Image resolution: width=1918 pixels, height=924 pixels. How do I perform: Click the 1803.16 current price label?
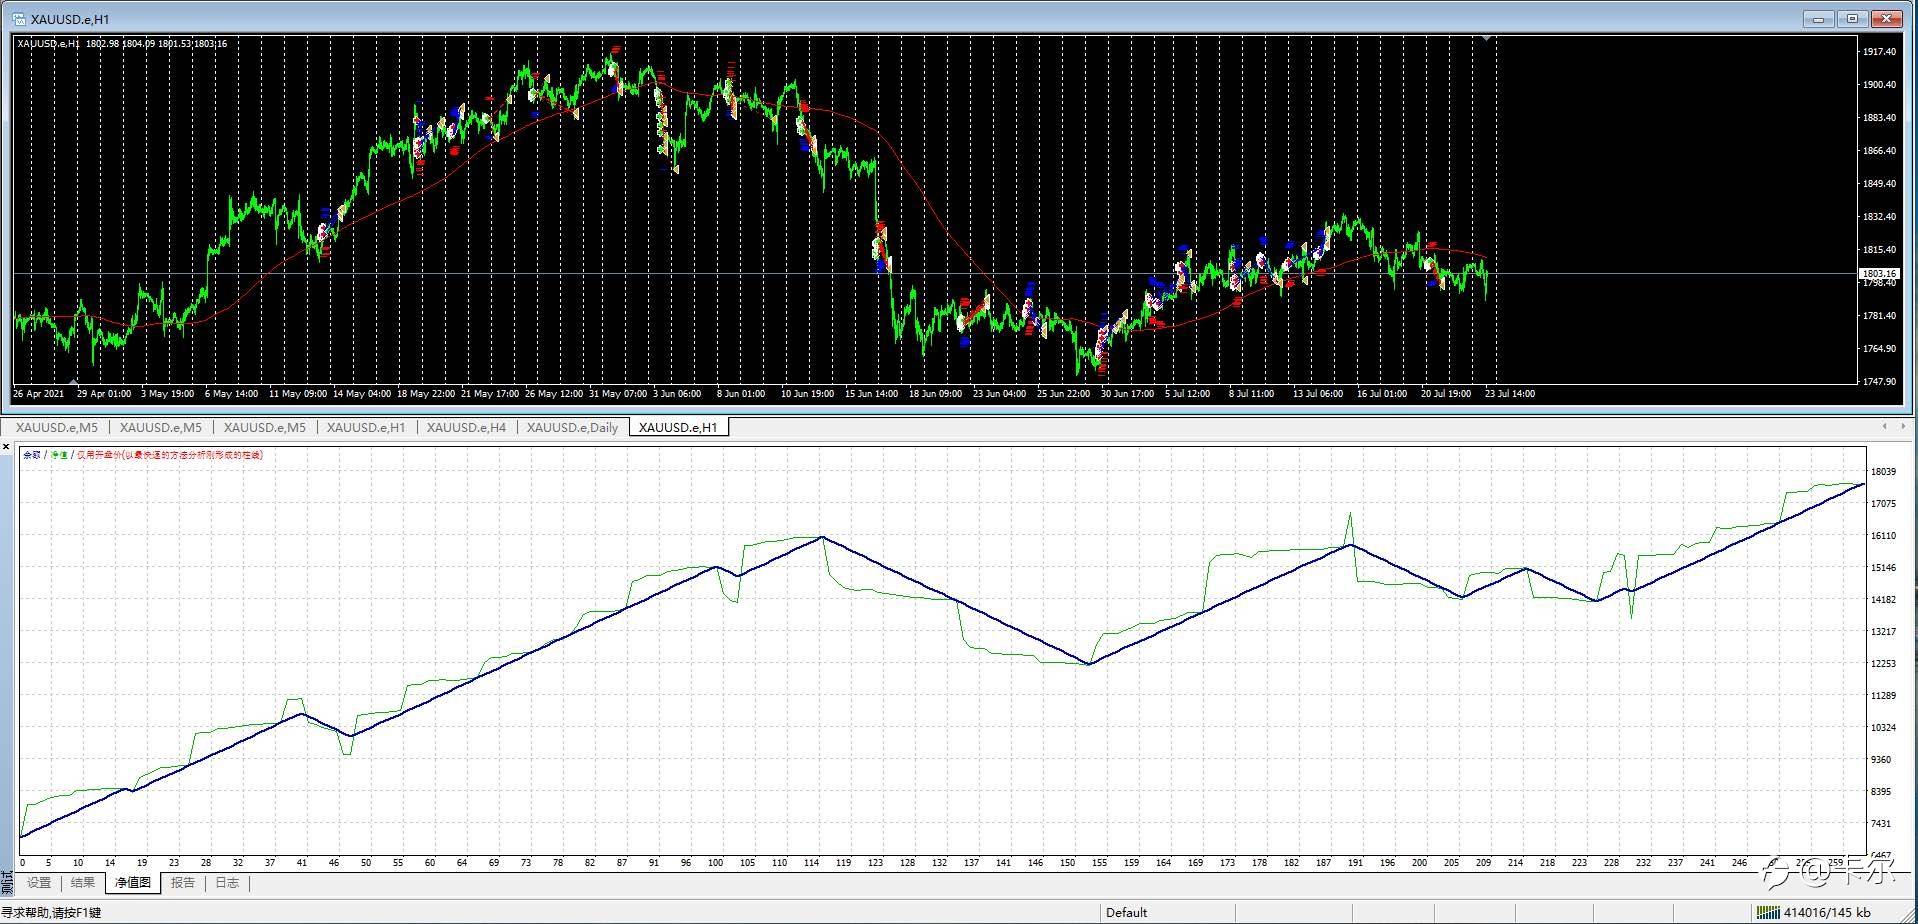(x=1877, y=273)
